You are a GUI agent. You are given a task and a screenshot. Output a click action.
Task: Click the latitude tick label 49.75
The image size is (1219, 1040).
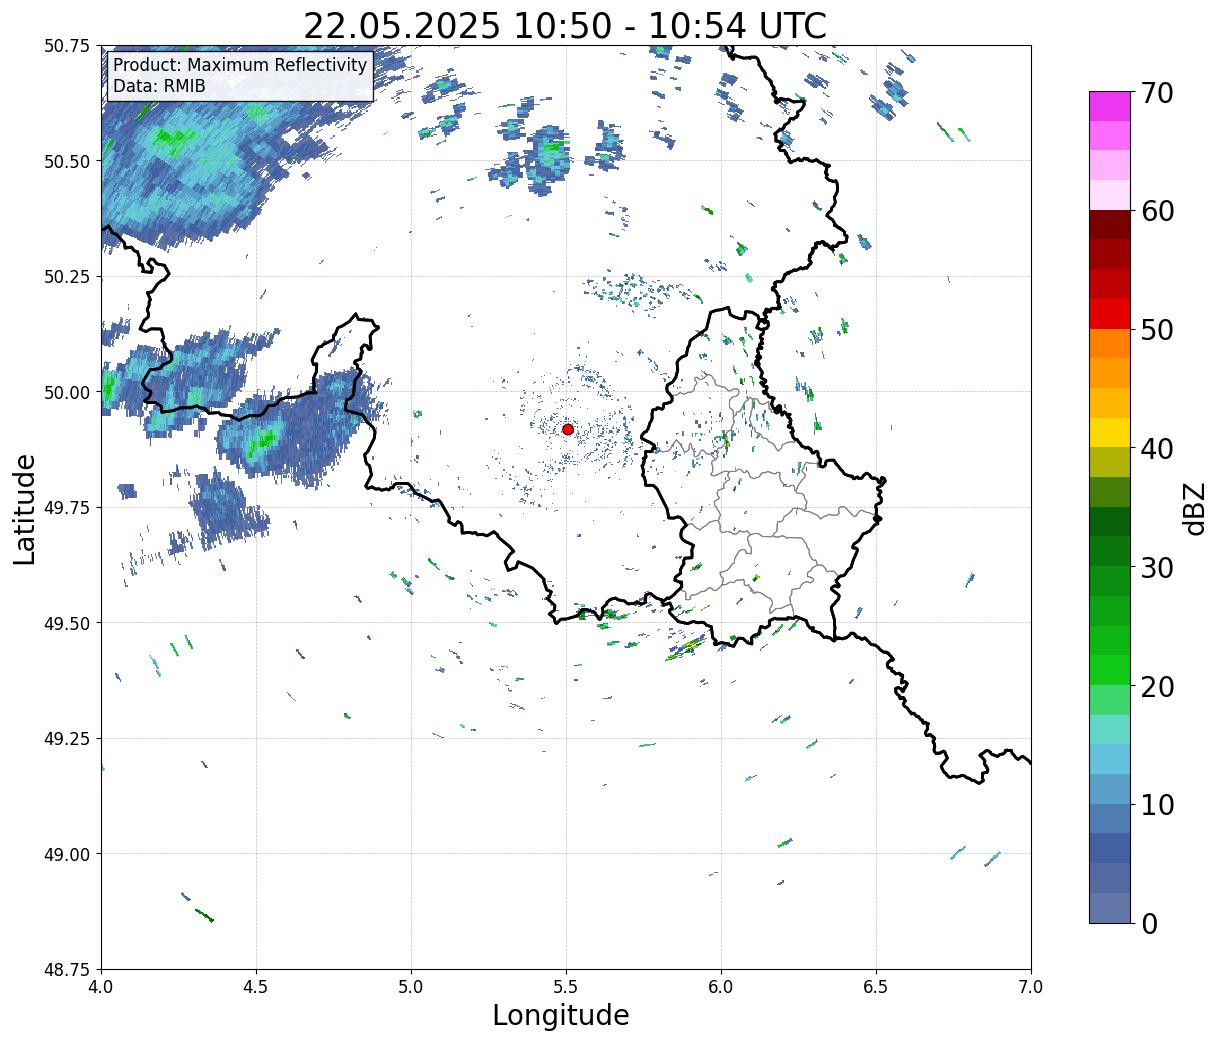pos(67,508)
